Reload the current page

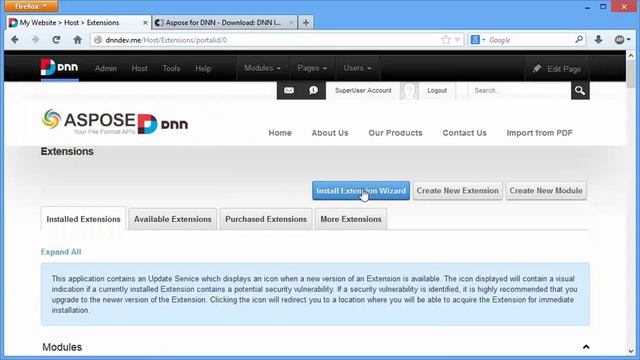point(56,40)
